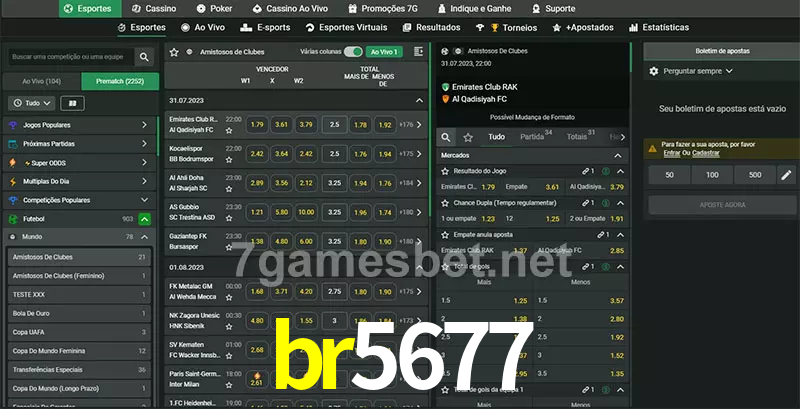Select the 100 quick stake amount
This screenshot has width=800, height=409.
[x=711, y=175]
